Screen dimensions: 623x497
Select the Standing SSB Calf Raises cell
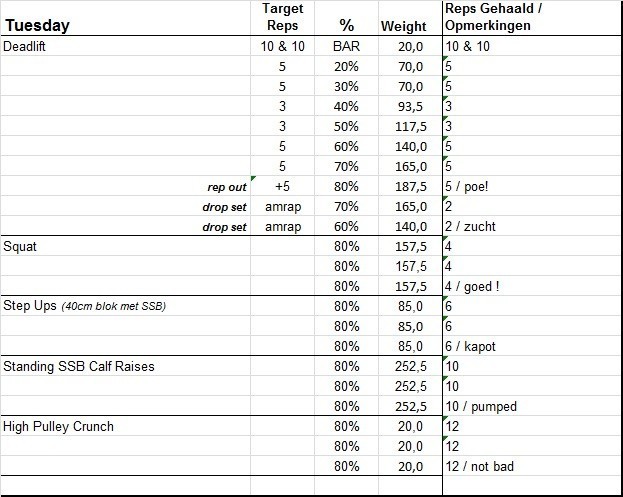coord(79,366)
